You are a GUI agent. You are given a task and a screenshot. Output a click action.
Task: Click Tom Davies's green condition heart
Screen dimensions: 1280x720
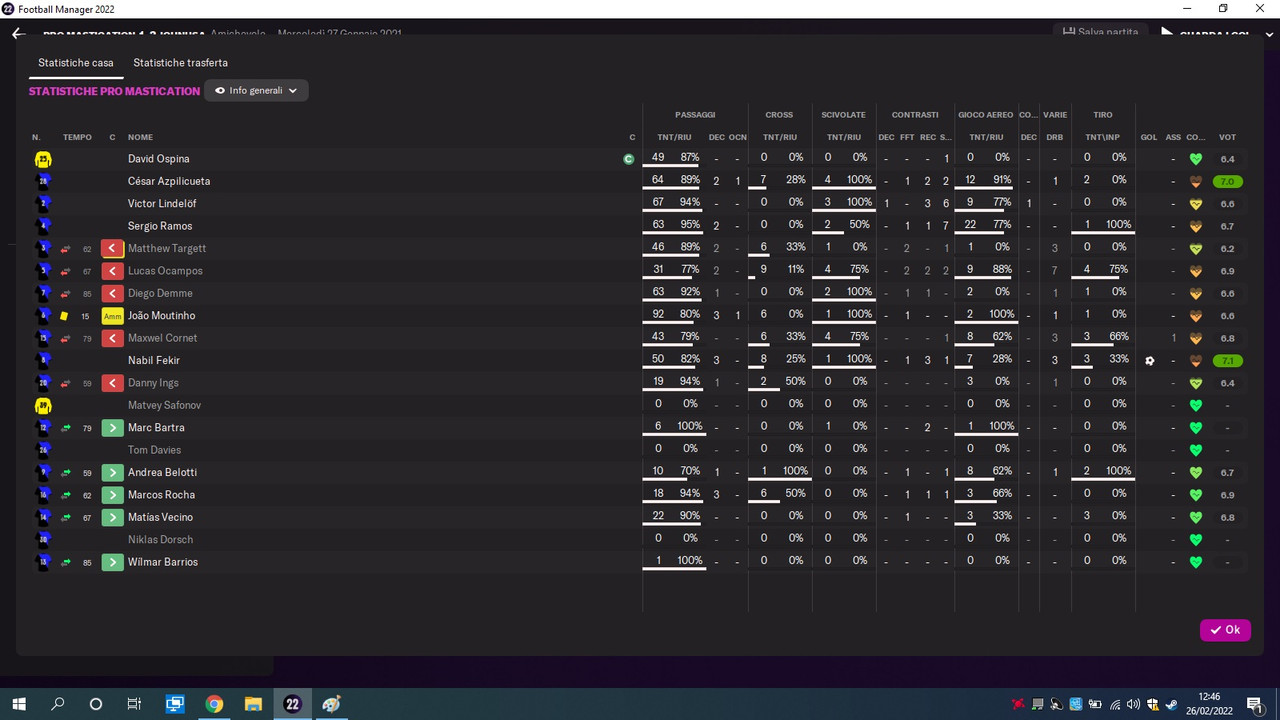click(x=1195, y=450)
